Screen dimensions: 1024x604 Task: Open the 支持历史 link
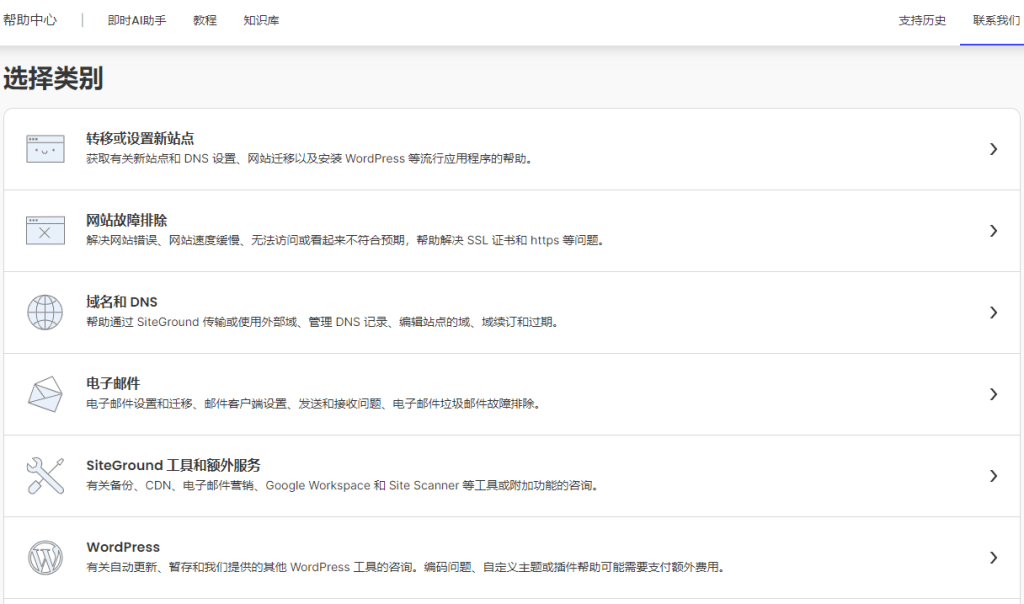[920, 19]
